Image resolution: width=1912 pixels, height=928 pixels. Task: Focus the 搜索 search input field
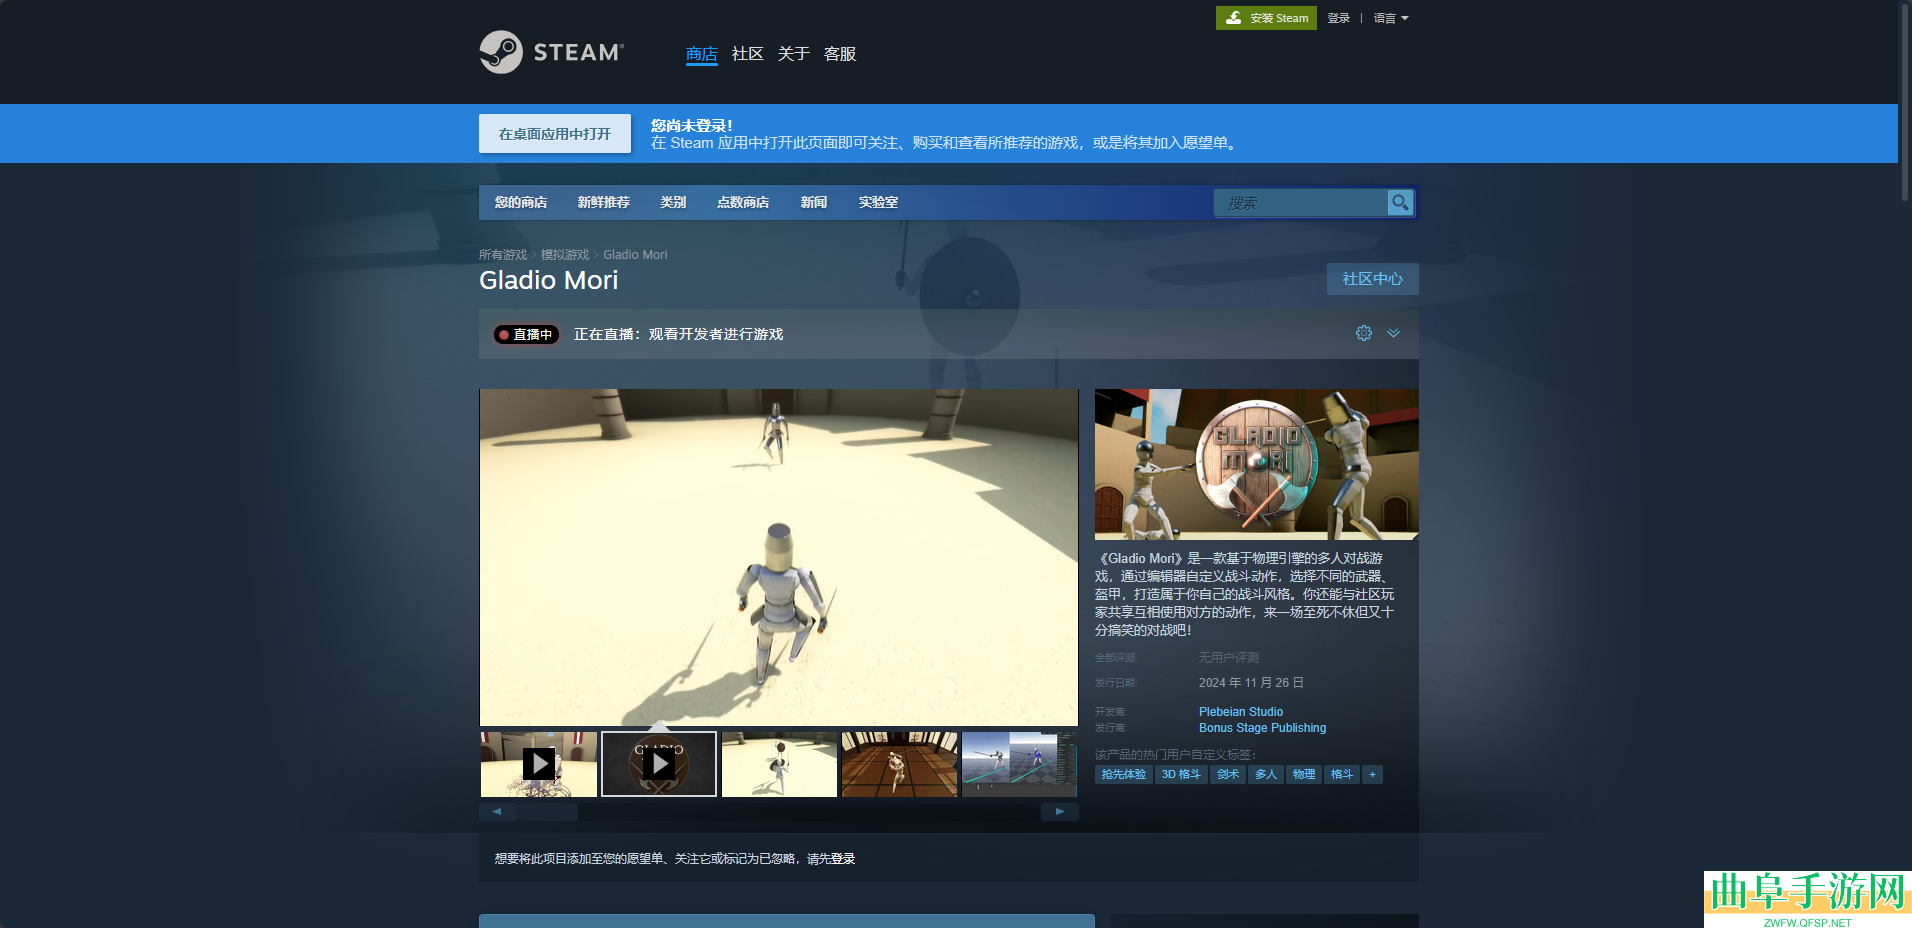click(x=1301, y=203)
